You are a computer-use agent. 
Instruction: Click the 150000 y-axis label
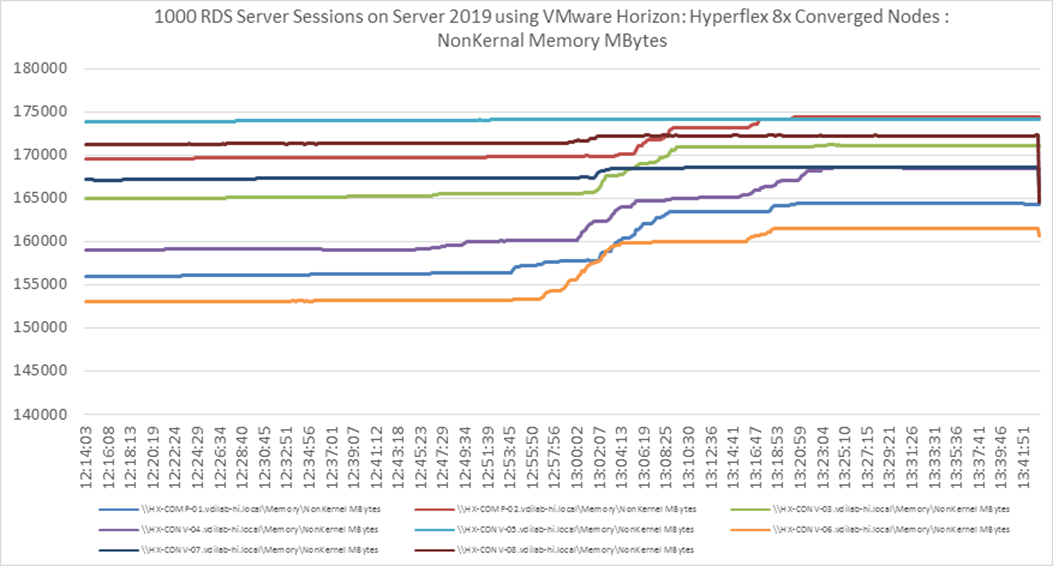pyautogui.click(x=40, y=328)
